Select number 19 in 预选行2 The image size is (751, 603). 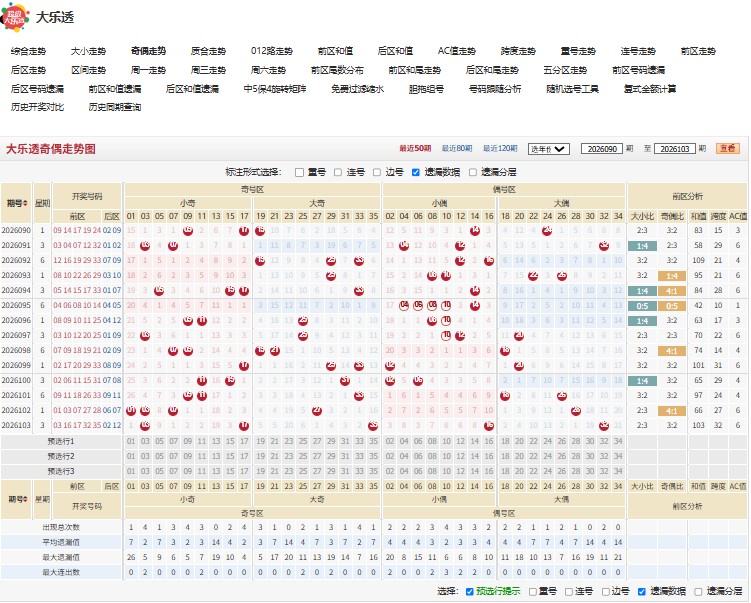click(x=261, y=456)
